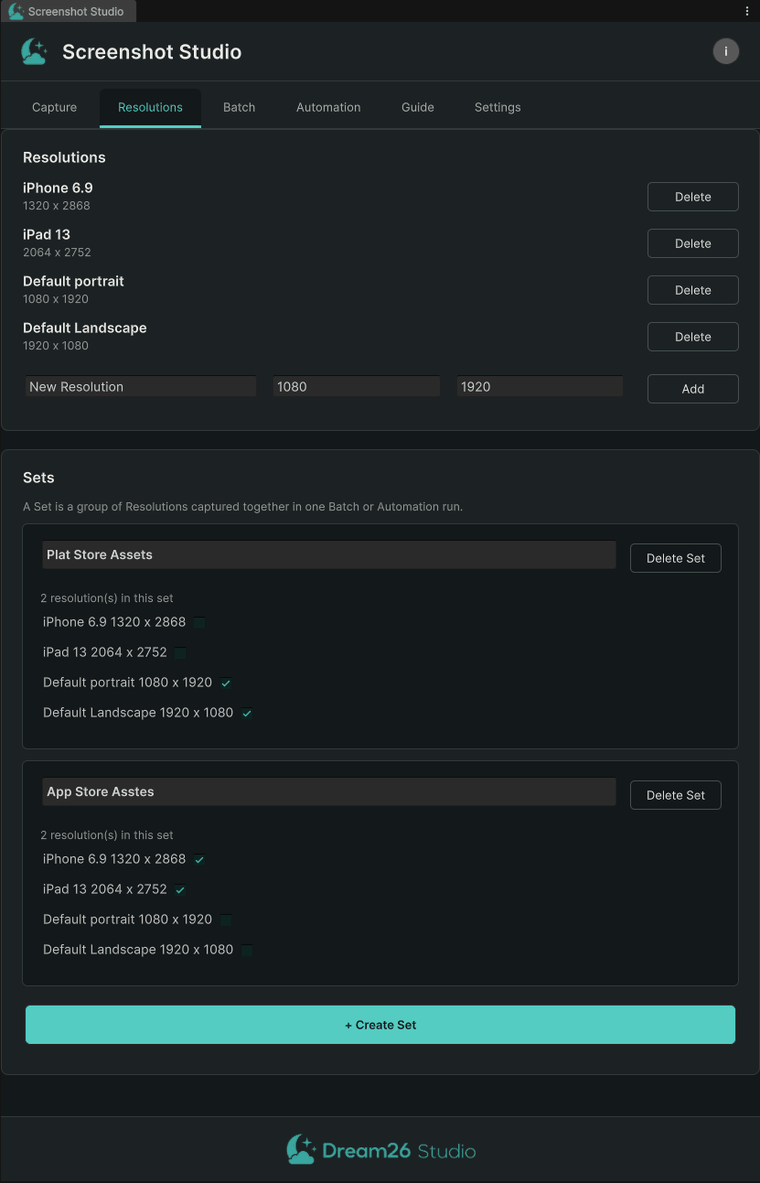Open the Batch tab
Image resolution: width=760 pixels, height=1183 pixels.
(239, 107)
